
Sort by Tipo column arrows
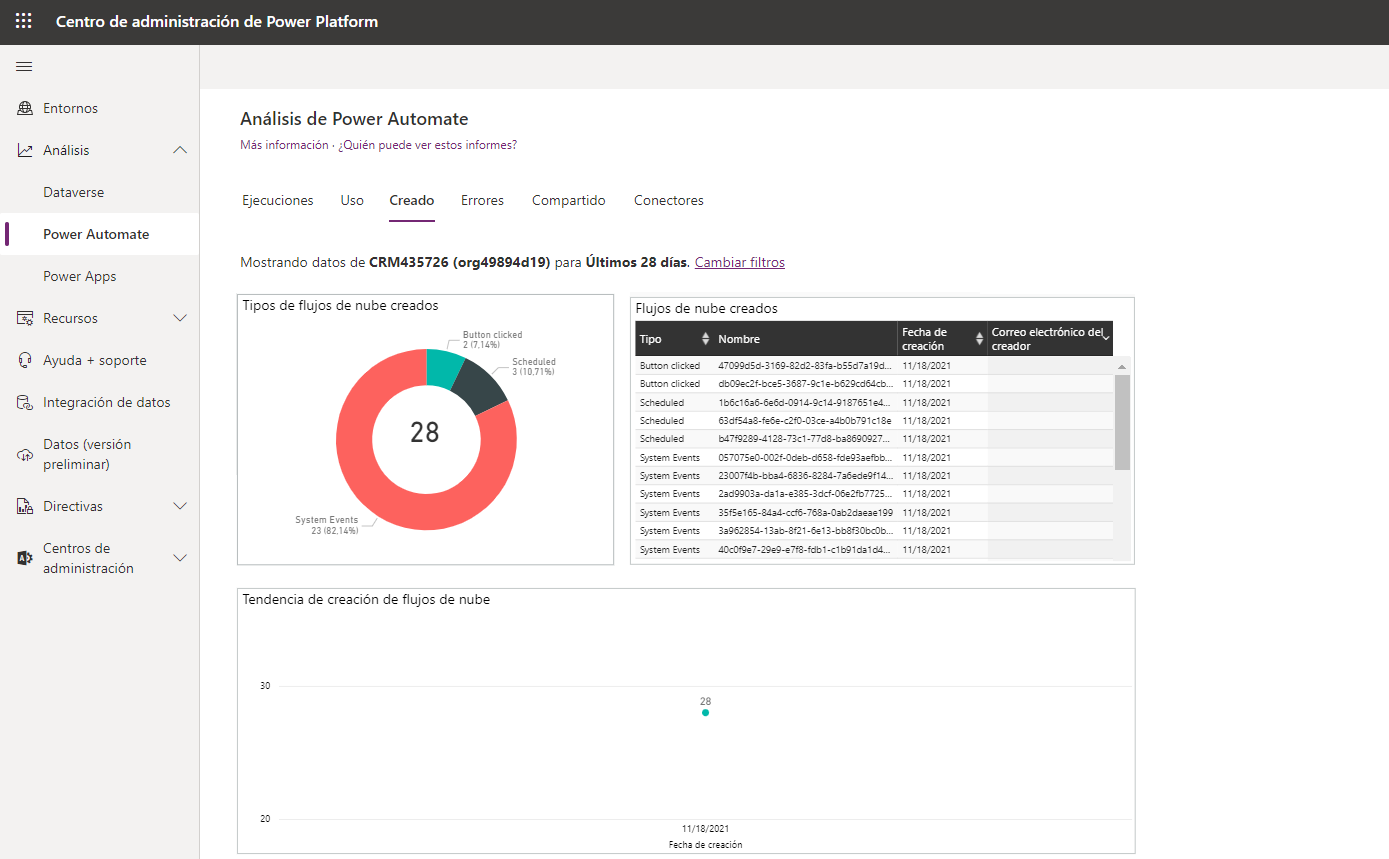coord(705,339)
